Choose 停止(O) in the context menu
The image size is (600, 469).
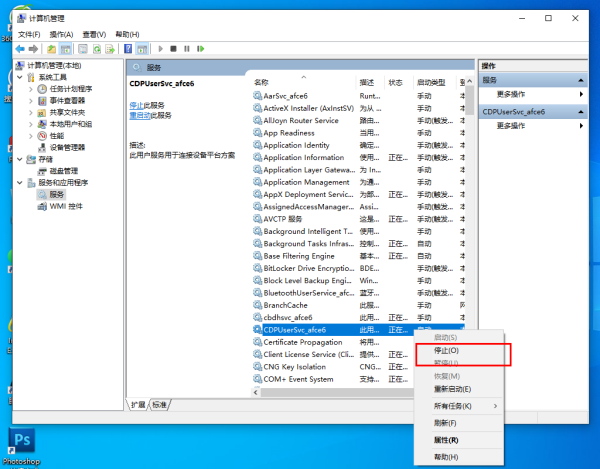coord(446,350)
